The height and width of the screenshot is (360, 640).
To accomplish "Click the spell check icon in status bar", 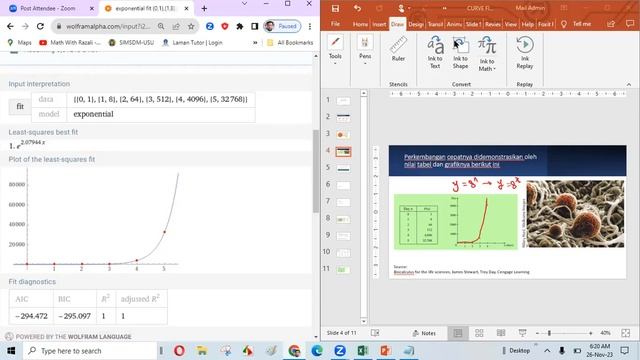I will [375, 333].
